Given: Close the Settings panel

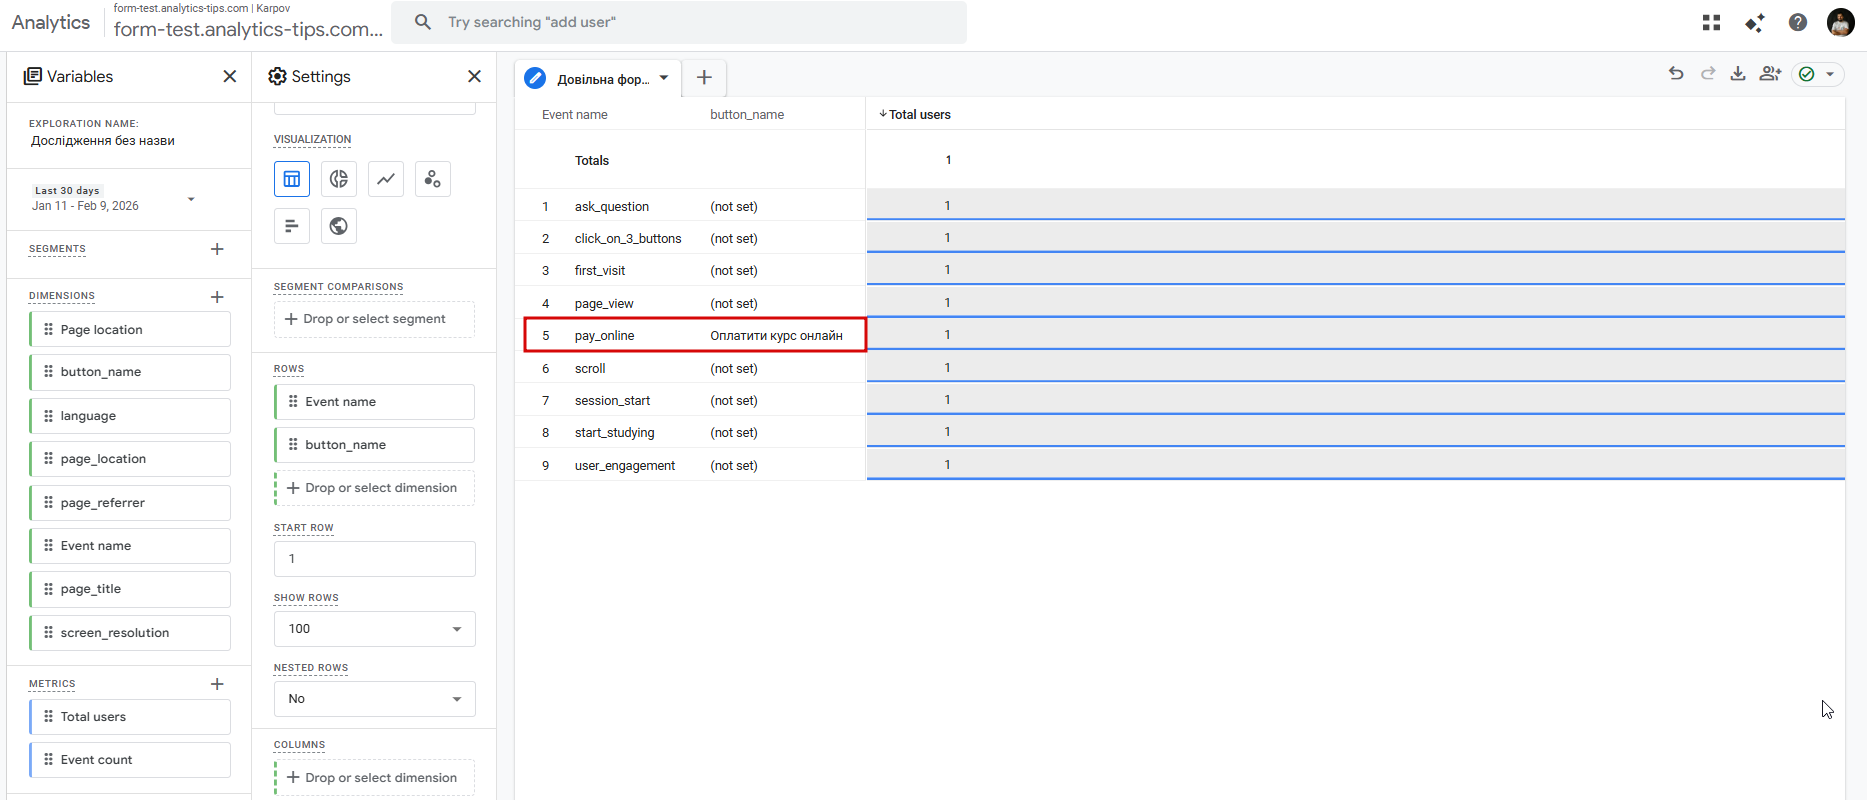Looking at the screenshot, I should [475, 76].
